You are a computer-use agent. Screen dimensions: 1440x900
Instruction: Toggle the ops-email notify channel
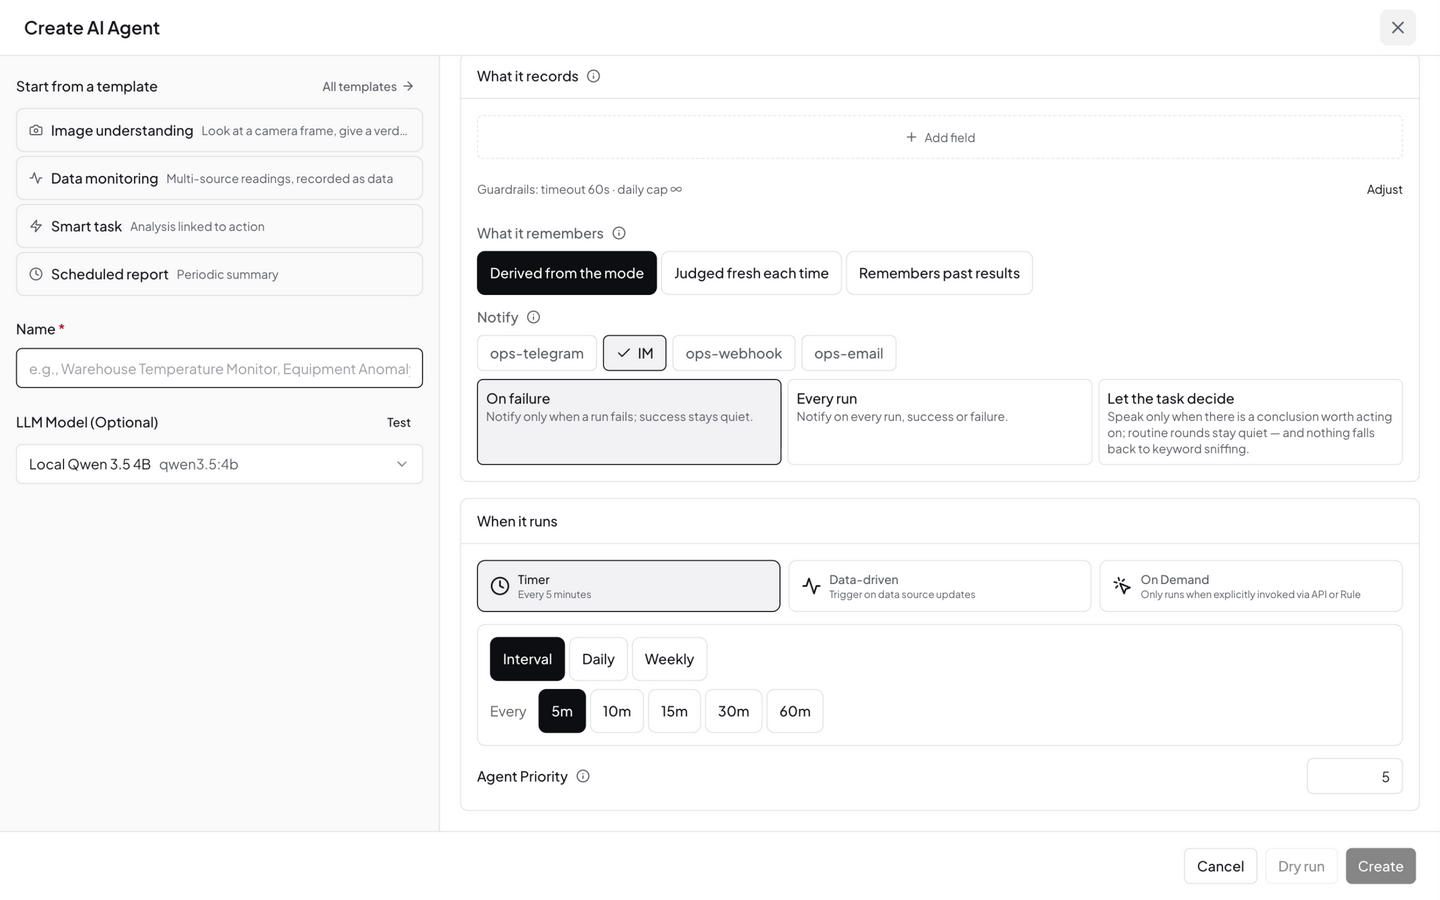(849, 353)
